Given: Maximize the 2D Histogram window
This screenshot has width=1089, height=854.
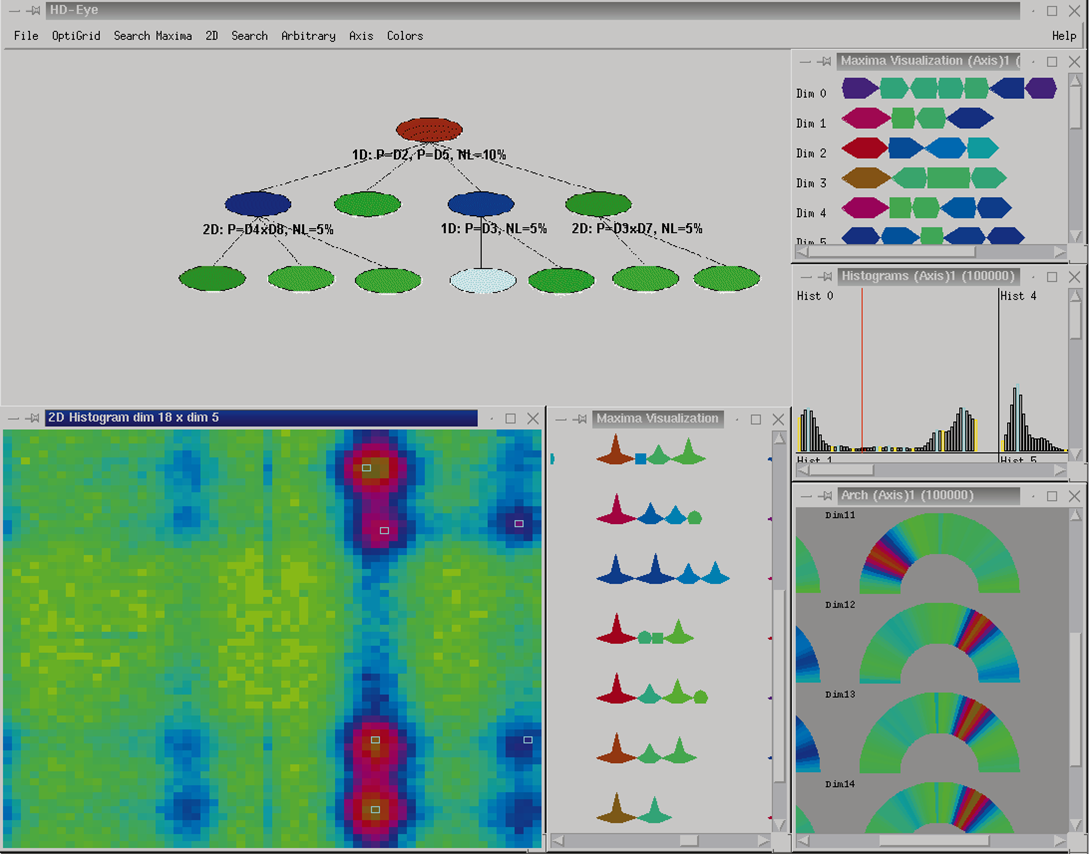Looking at the screenshot, I should (x=510, y=418).
